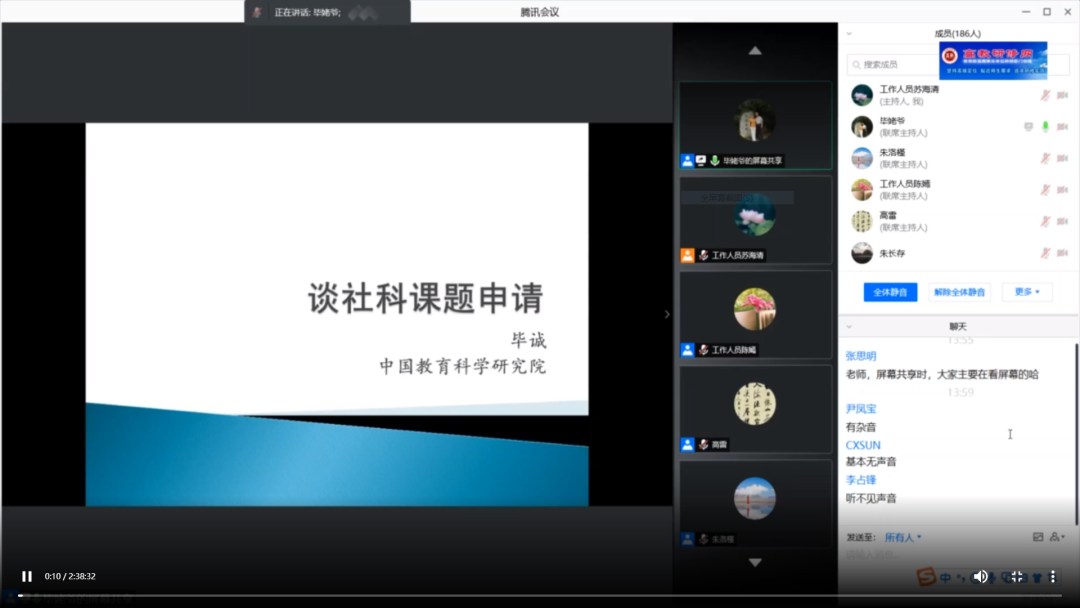This screenshot has height=608, width=1080.
Task: Toggle microphone for 朱洛槿 in member list
Action: pyautogui.click(x=1045, y=158)
